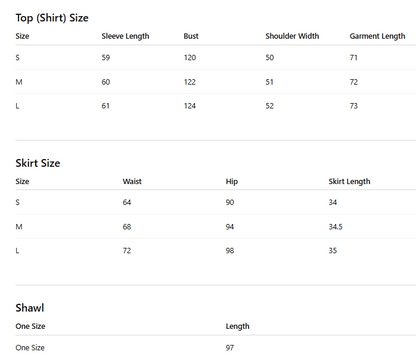The height and width of the screenshot is (364, 416).
Task: Click the Top (Shirt) Size heading
Action: pyautogui.click(x=52, y=18)
